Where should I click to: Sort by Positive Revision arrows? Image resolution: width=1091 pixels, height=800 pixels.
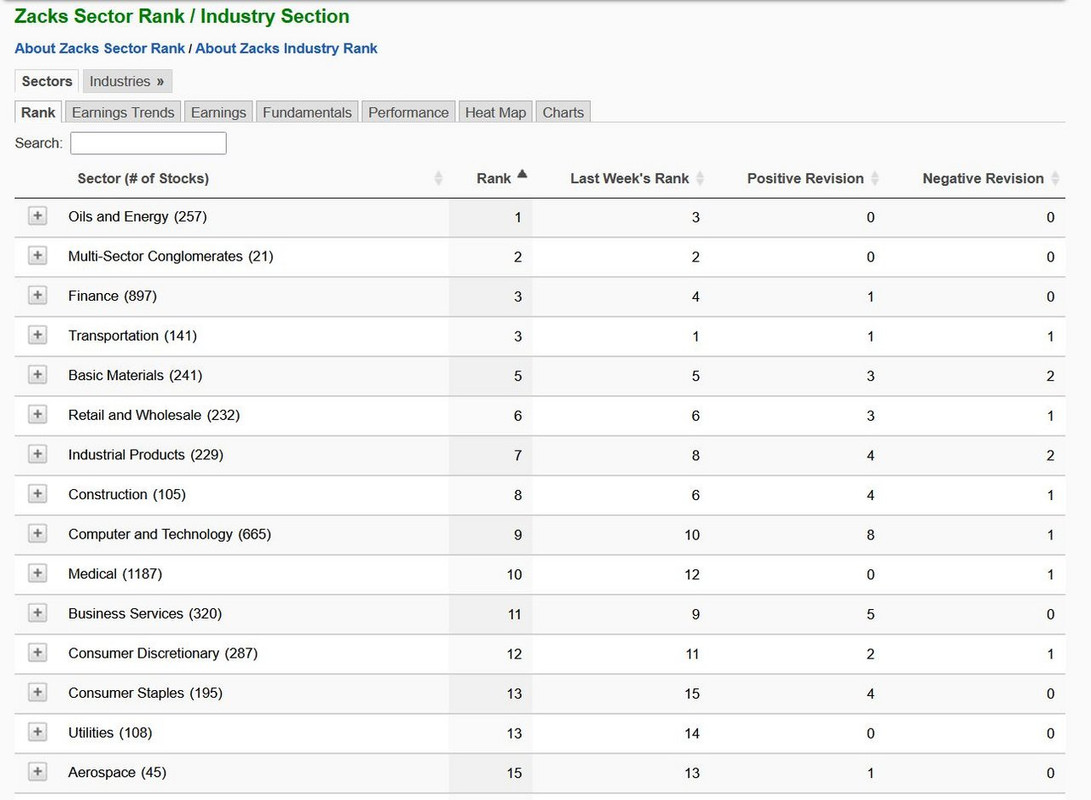tap(875, 179)
